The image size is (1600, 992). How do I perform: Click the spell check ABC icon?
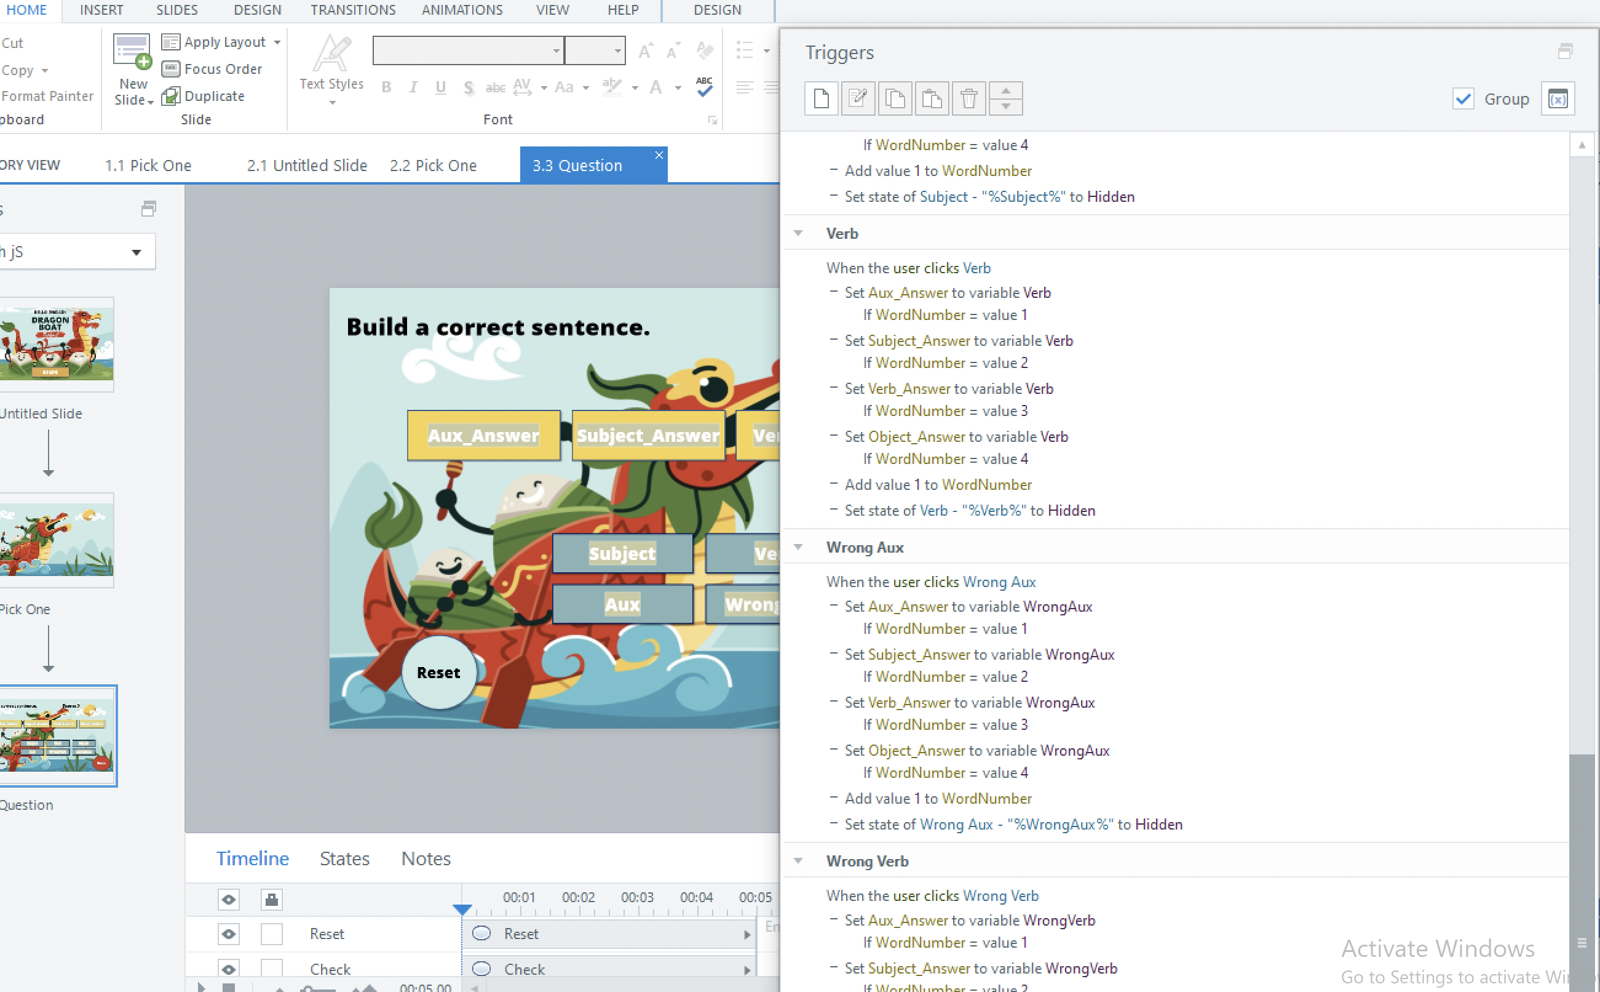[x=704, y=87]
